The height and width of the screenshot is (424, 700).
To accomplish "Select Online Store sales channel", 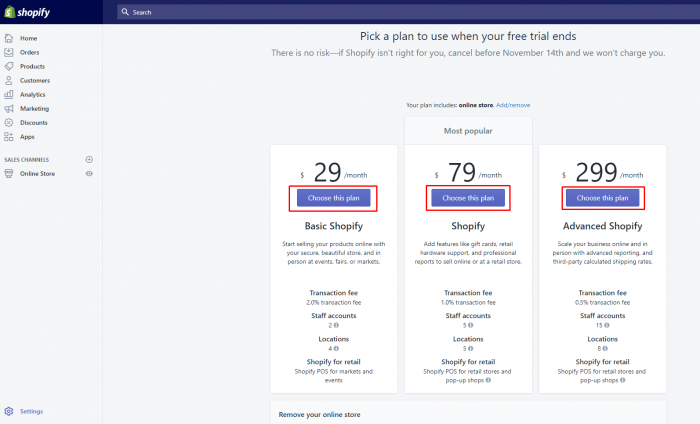I will [x=38, y=174].
